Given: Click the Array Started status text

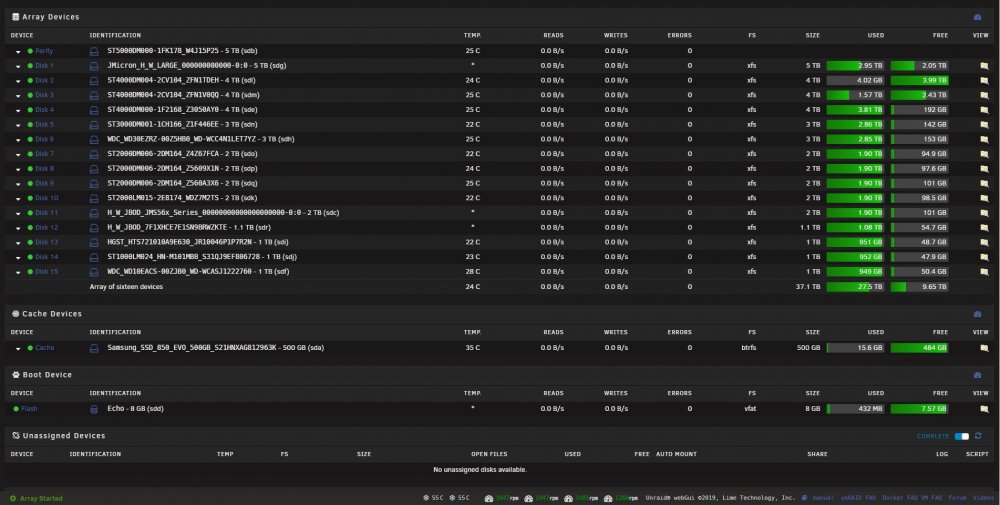Looking at the screenshot, I should pyautogui.click(x=41, y=499).
